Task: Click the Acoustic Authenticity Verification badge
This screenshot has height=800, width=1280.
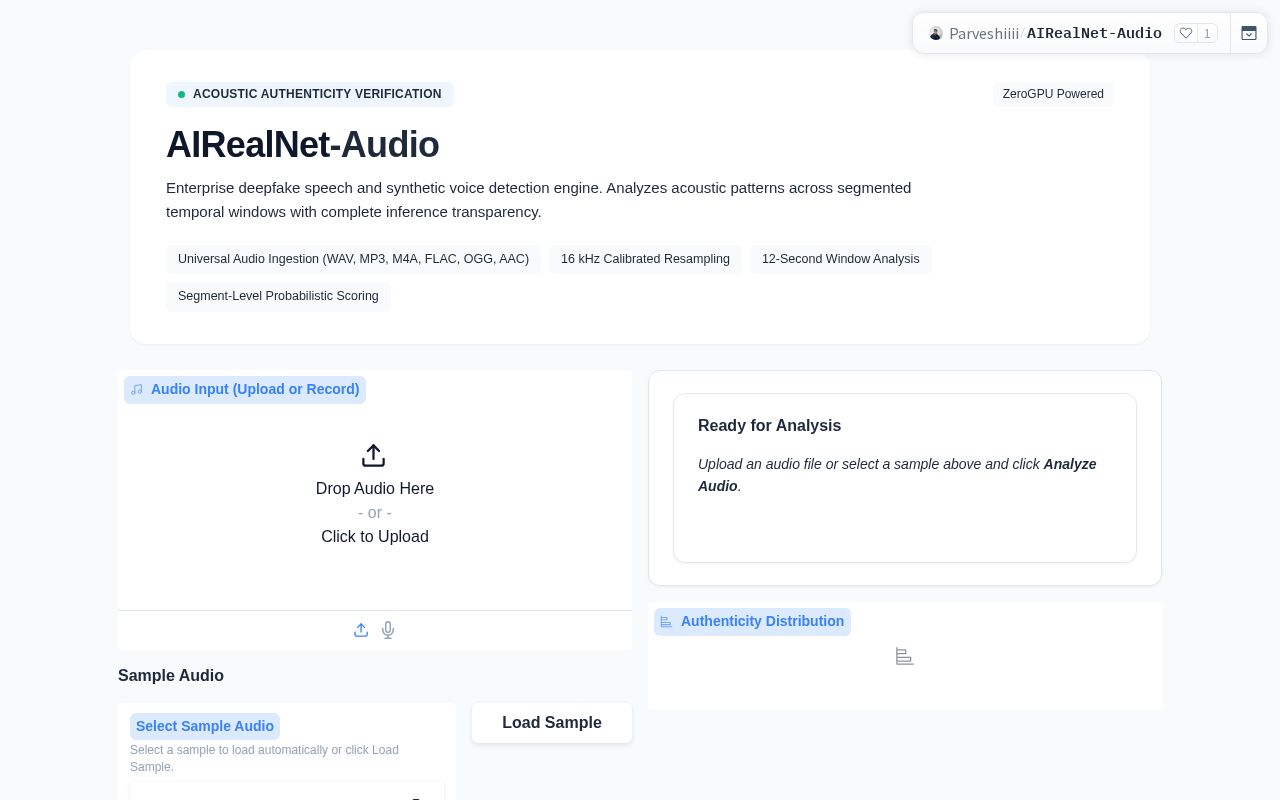Action: click(x=310, y=94)
